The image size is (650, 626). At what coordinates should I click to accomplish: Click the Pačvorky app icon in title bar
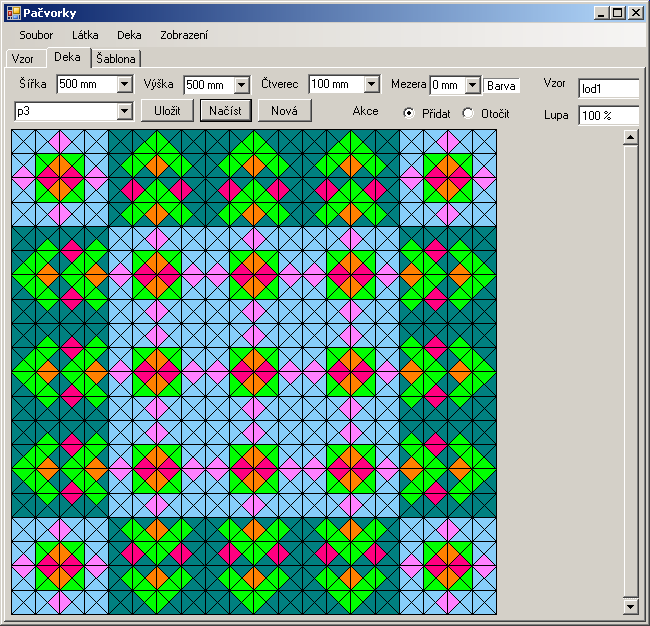(x=13, y=13)
